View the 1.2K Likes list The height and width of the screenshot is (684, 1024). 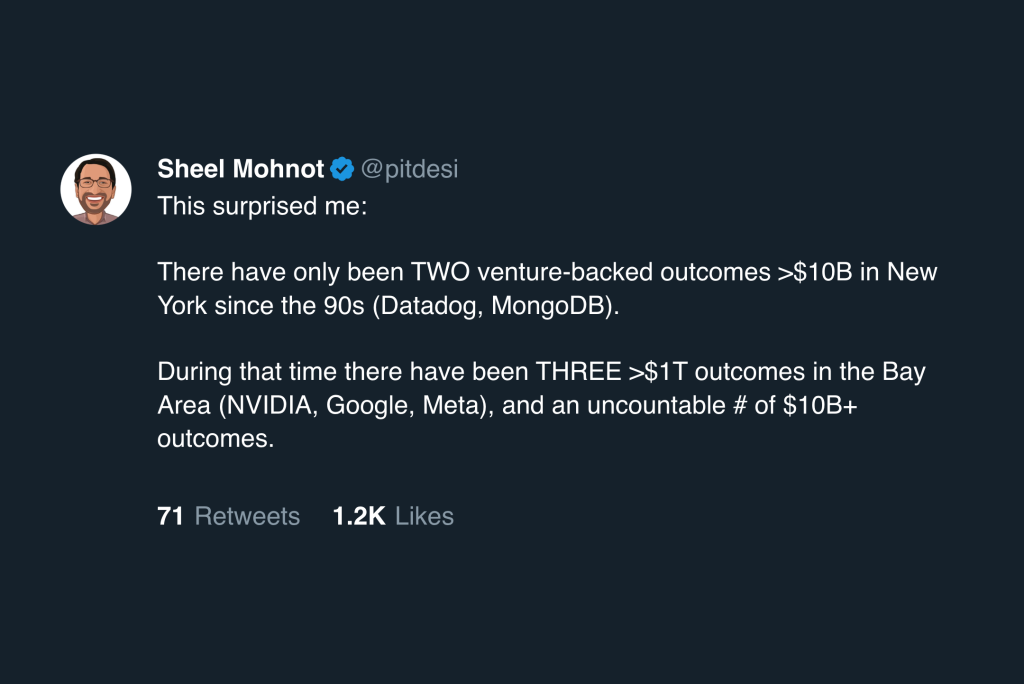coord(393,516)
